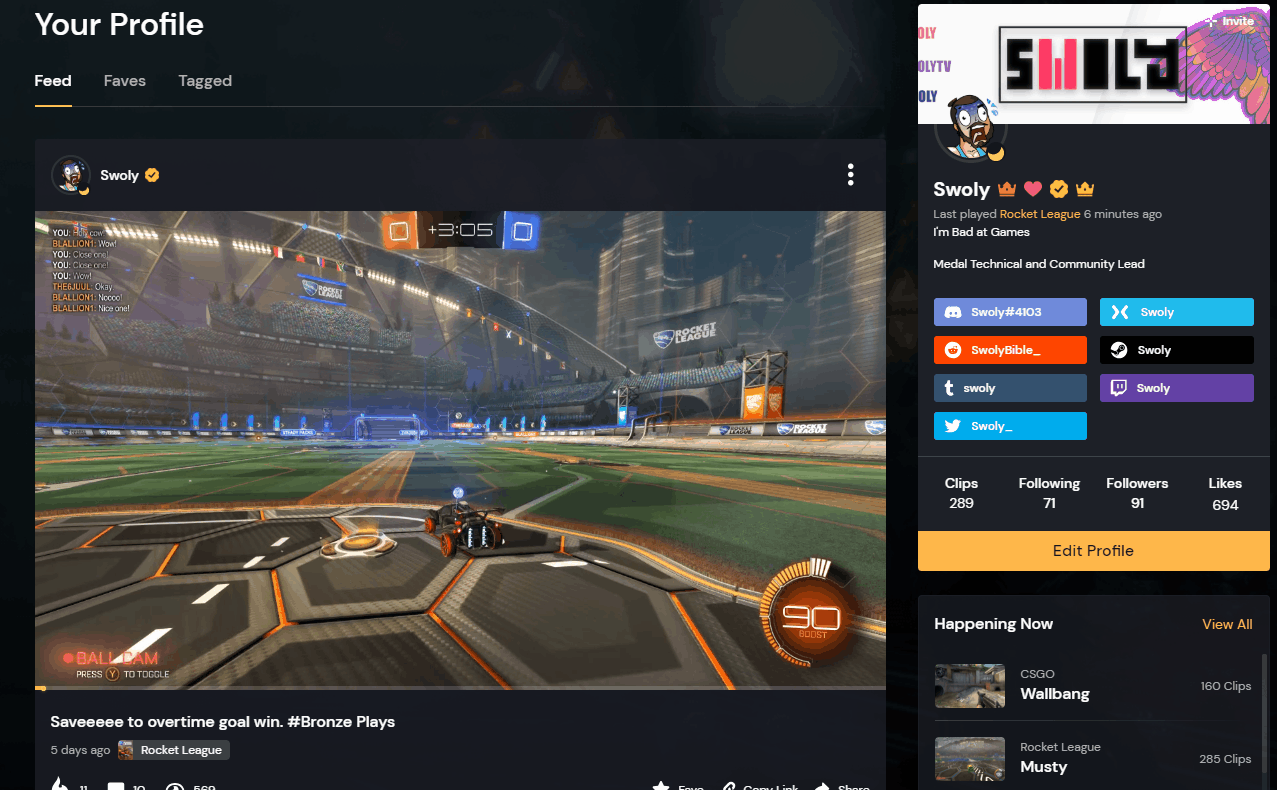1277x790 pixels.
Task: Click Twitter bird logo icon
Action: [x=952, y=426]
